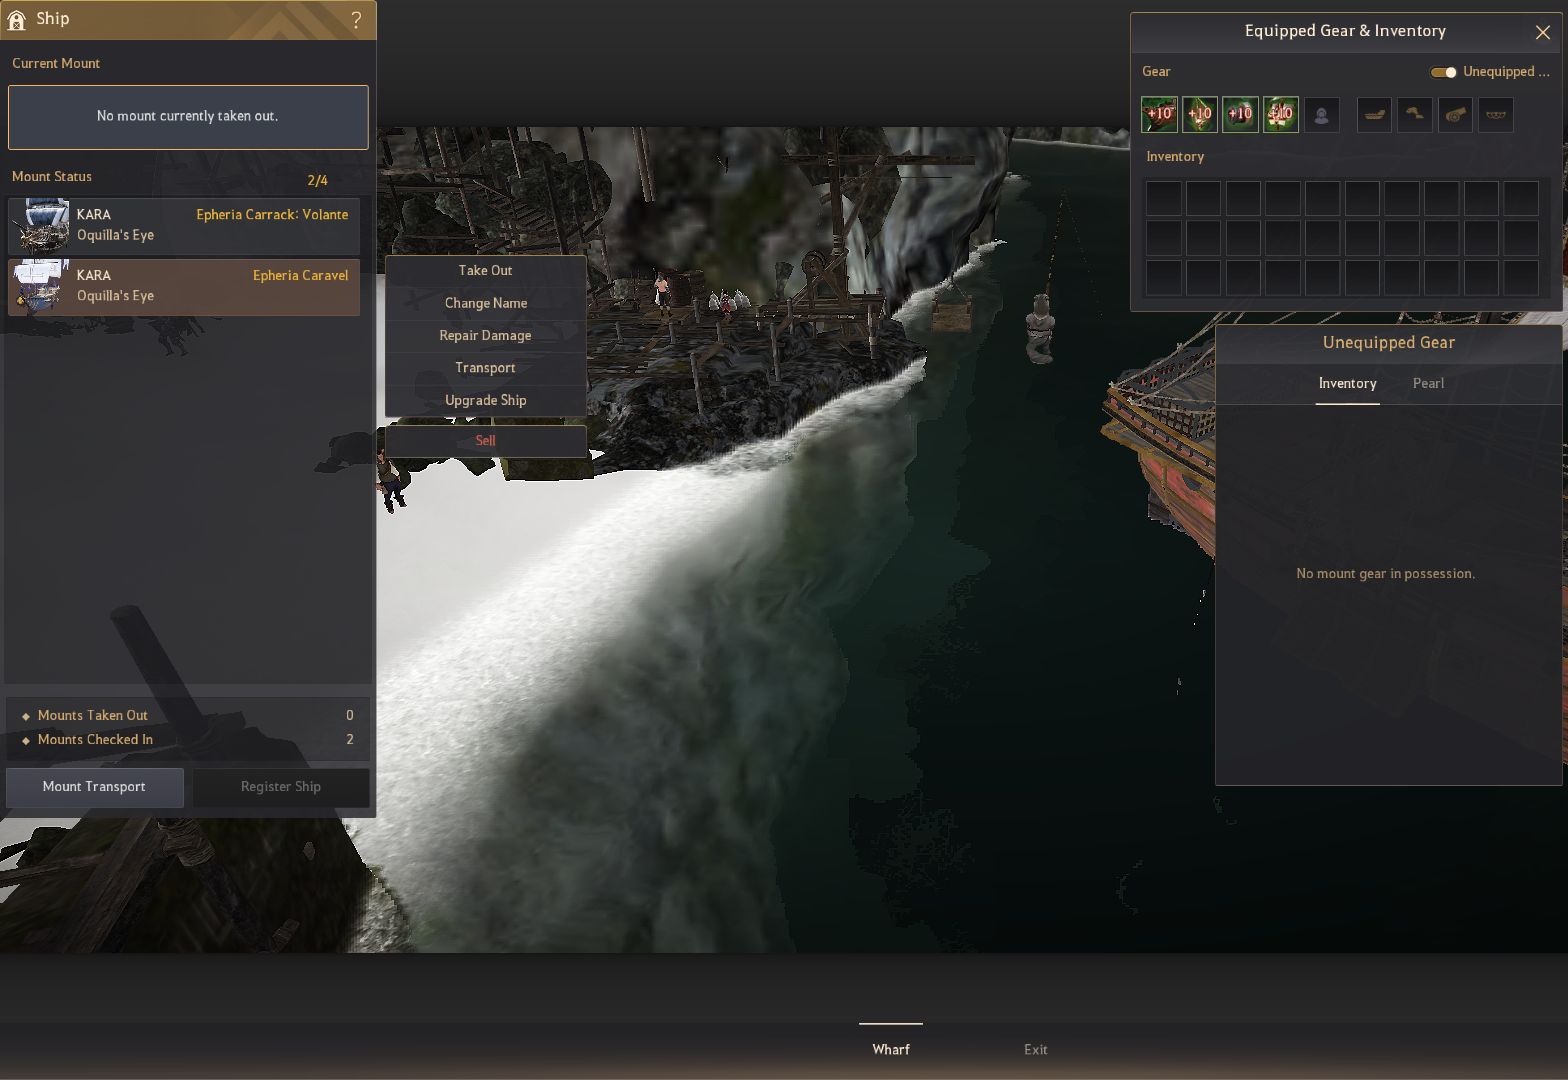1568x1080 pixels.
Task: Select the empty plating gear slot
Action: [1496, 115]
